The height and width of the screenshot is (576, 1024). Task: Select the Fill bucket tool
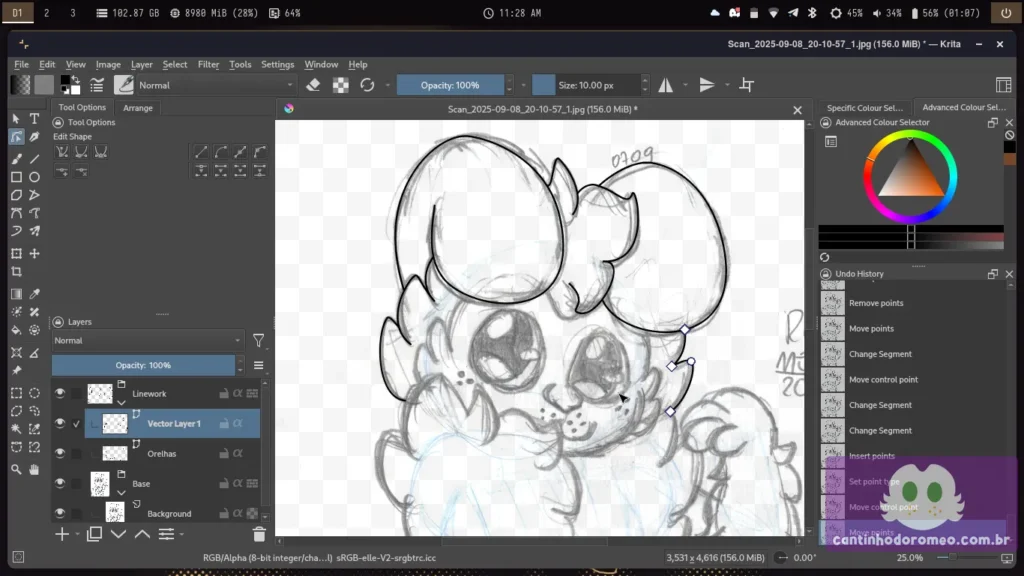pyautogui.click(x=16, y=330)
